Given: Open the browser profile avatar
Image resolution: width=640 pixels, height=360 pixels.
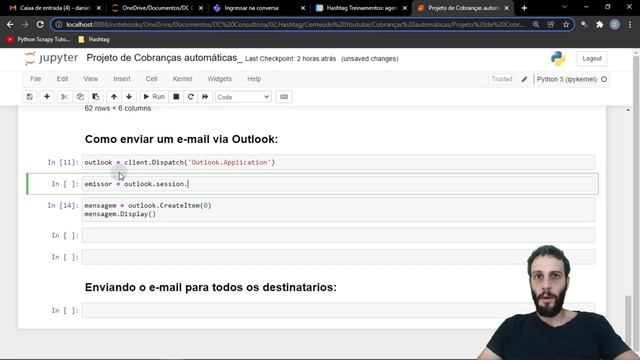Looking at the screenshot, I should click(x=615, y=24).
